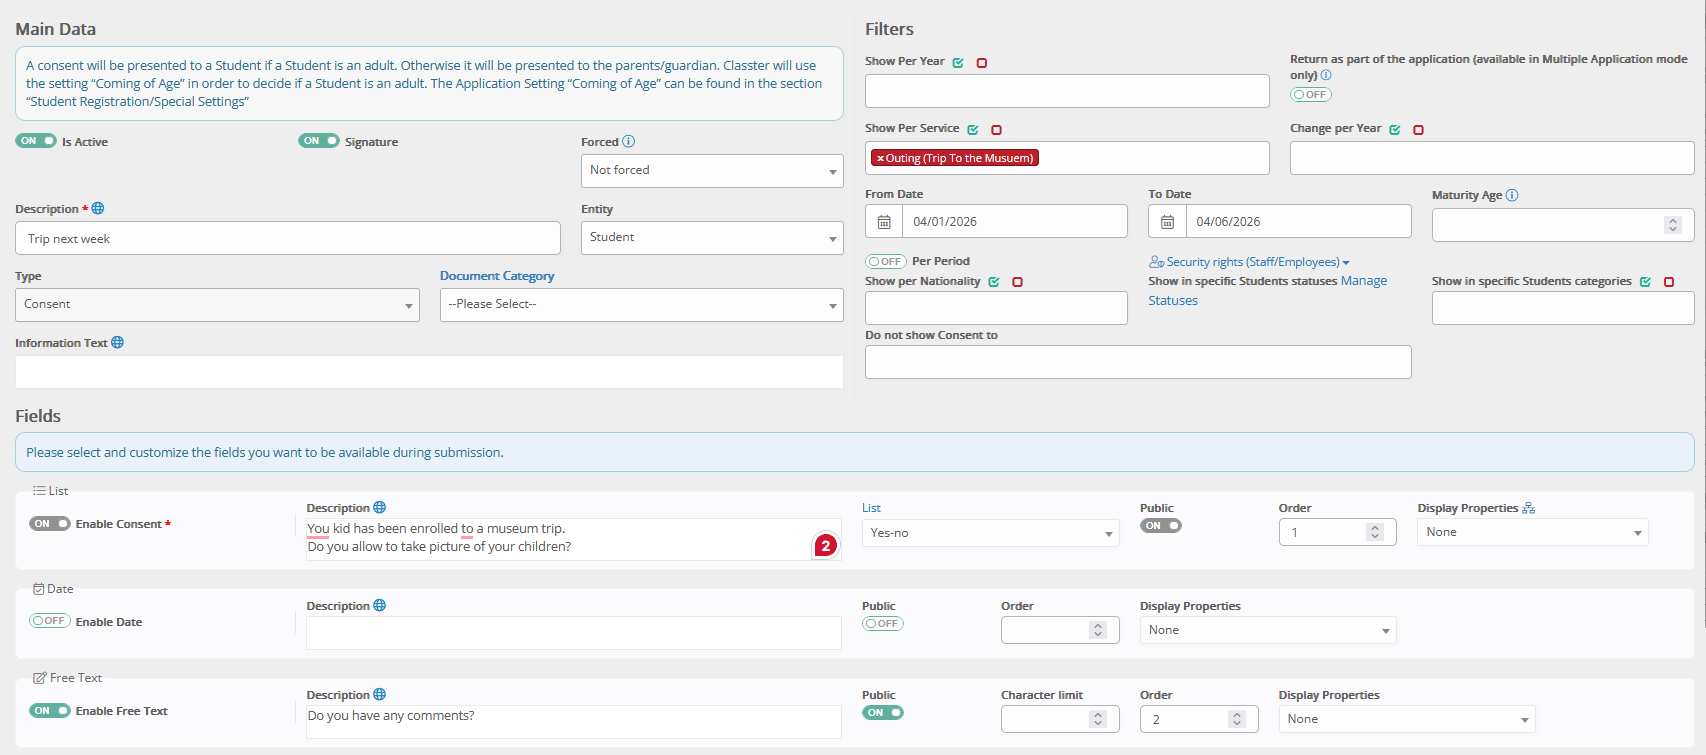Enable the Per Period toggle
This screenshot has height=755, width=1706.
point(885,261)
